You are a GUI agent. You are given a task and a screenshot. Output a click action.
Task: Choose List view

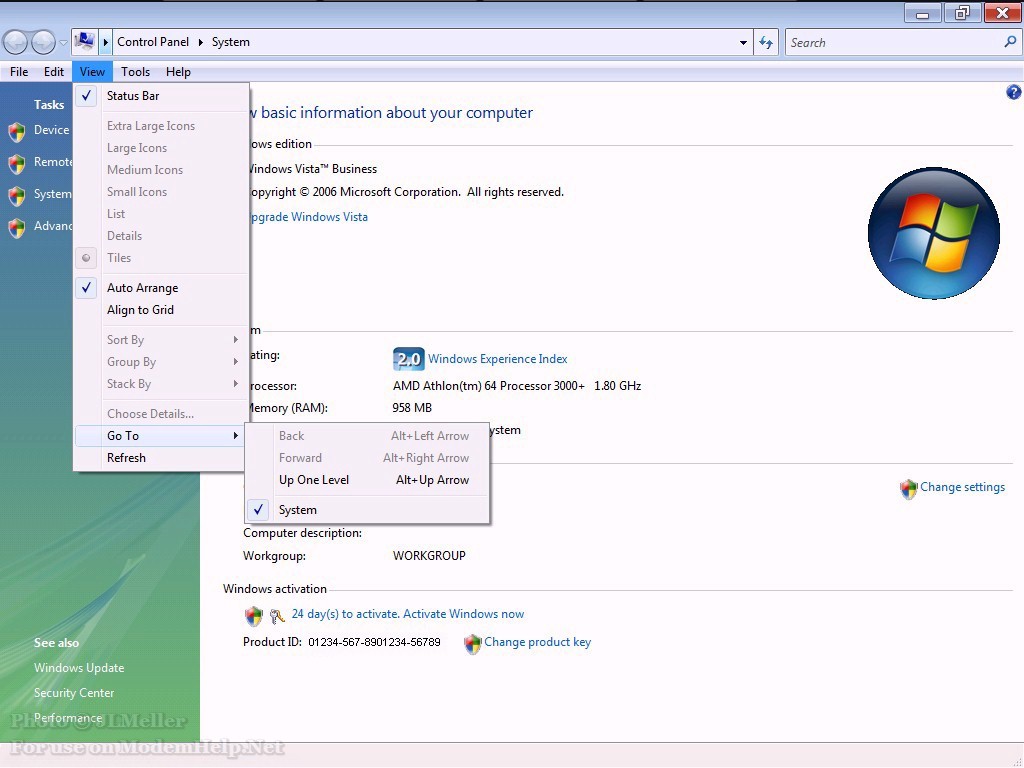coord(161,214)
